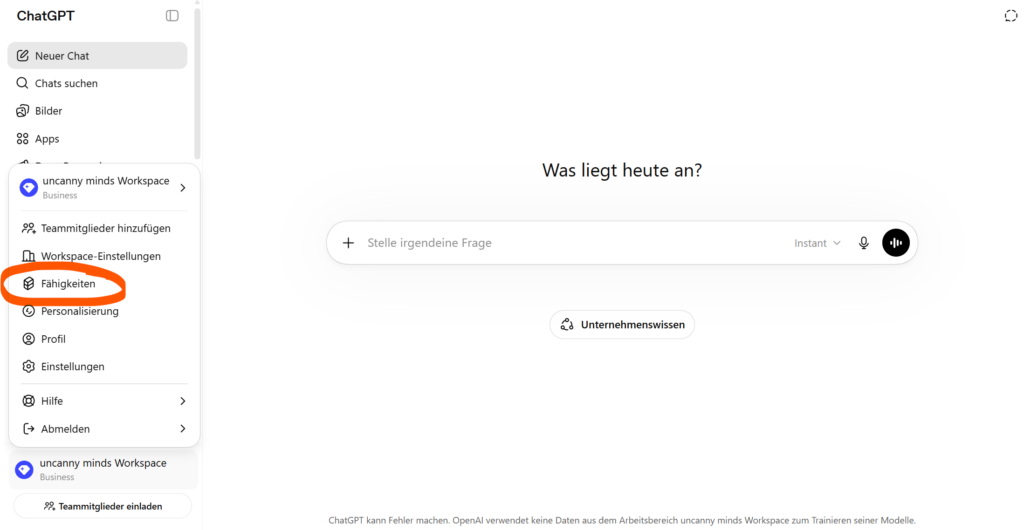Screen dimensions: 1024x530
Task: Open the Apps section
Action: (x=47, y=139)
